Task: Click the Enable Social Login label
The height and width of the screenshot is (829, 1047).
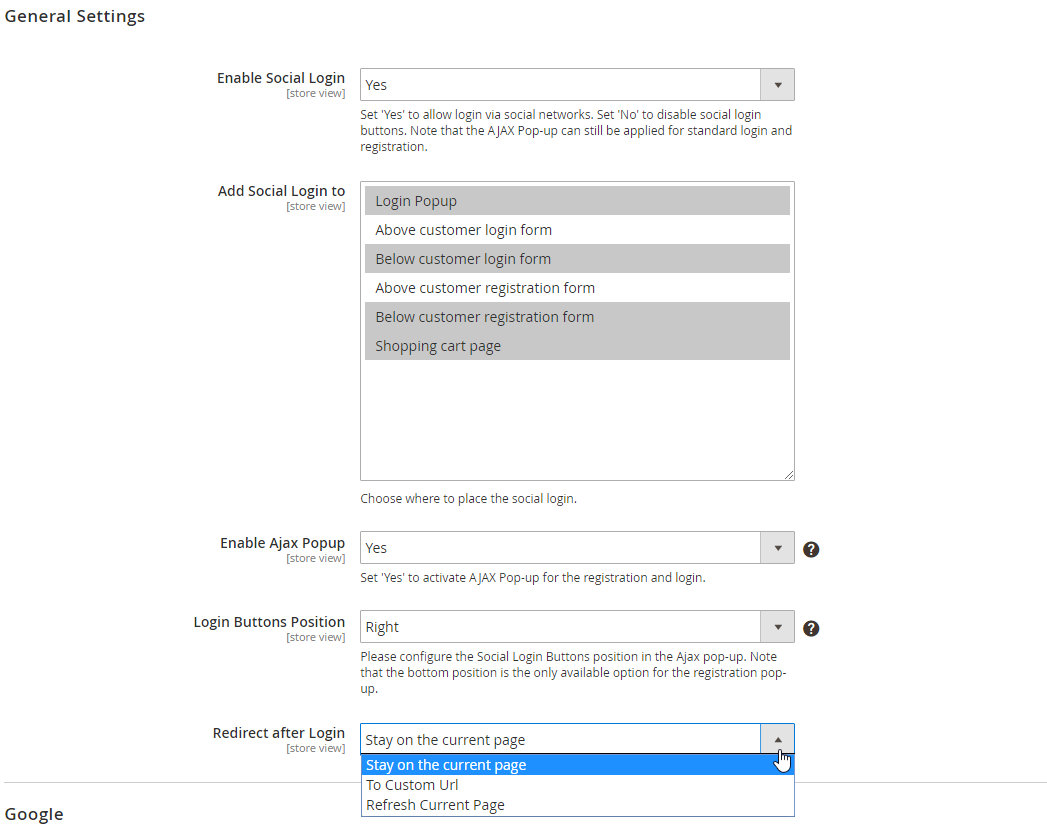Action: (281, 78)
